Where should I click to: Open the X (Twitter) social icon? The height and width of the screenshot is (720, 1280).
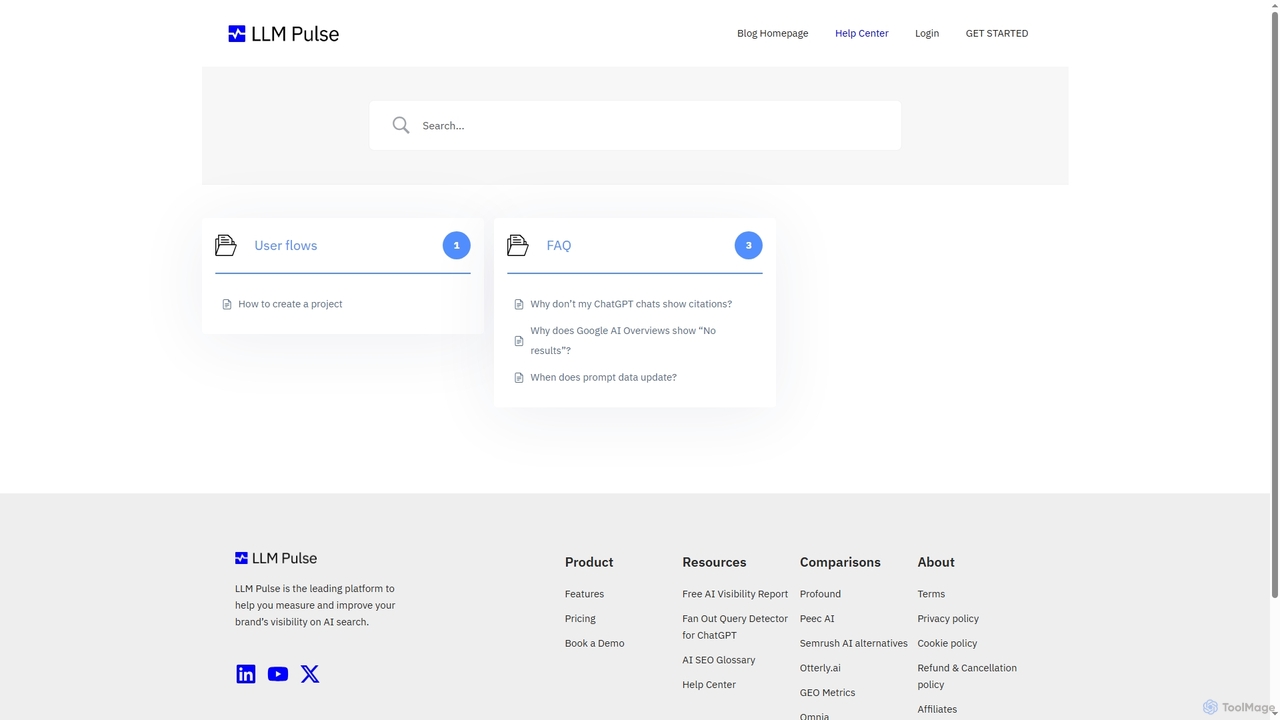click(x=310, y=674)
